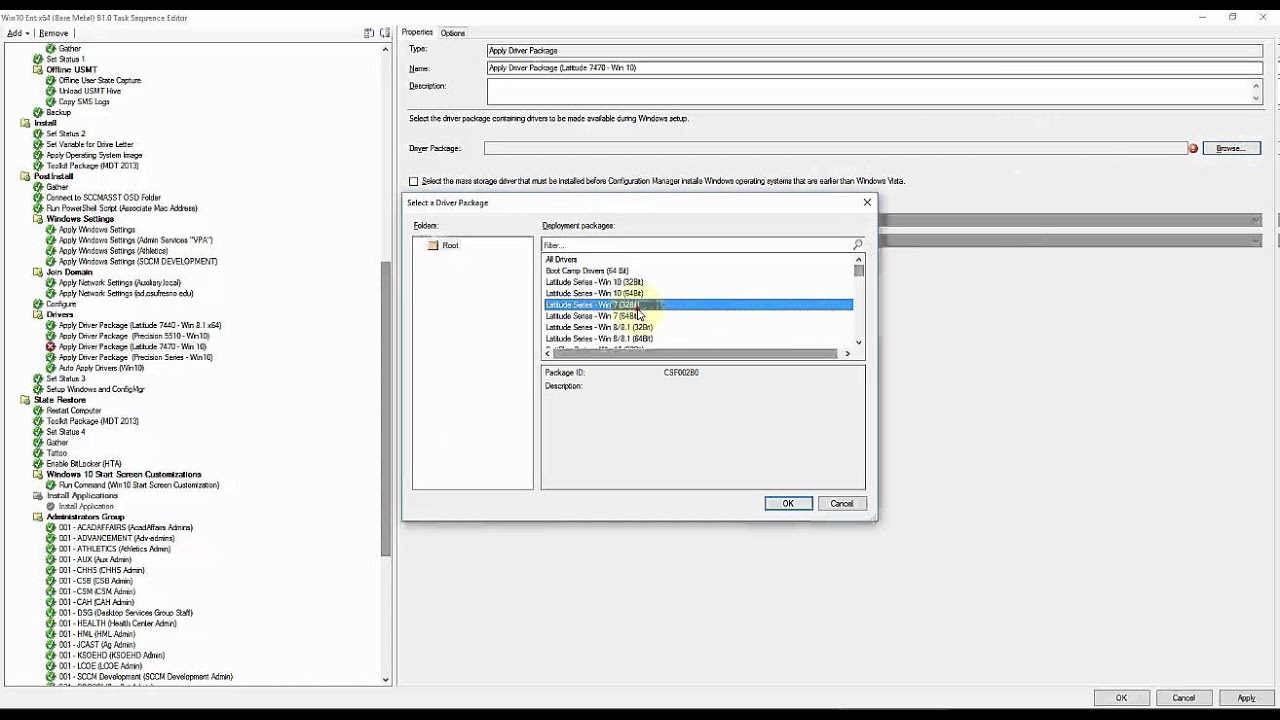The image size is (1280, 720).
Task: Open the first disabled combo box behind the dialog
Action: tap(1255, 220)
